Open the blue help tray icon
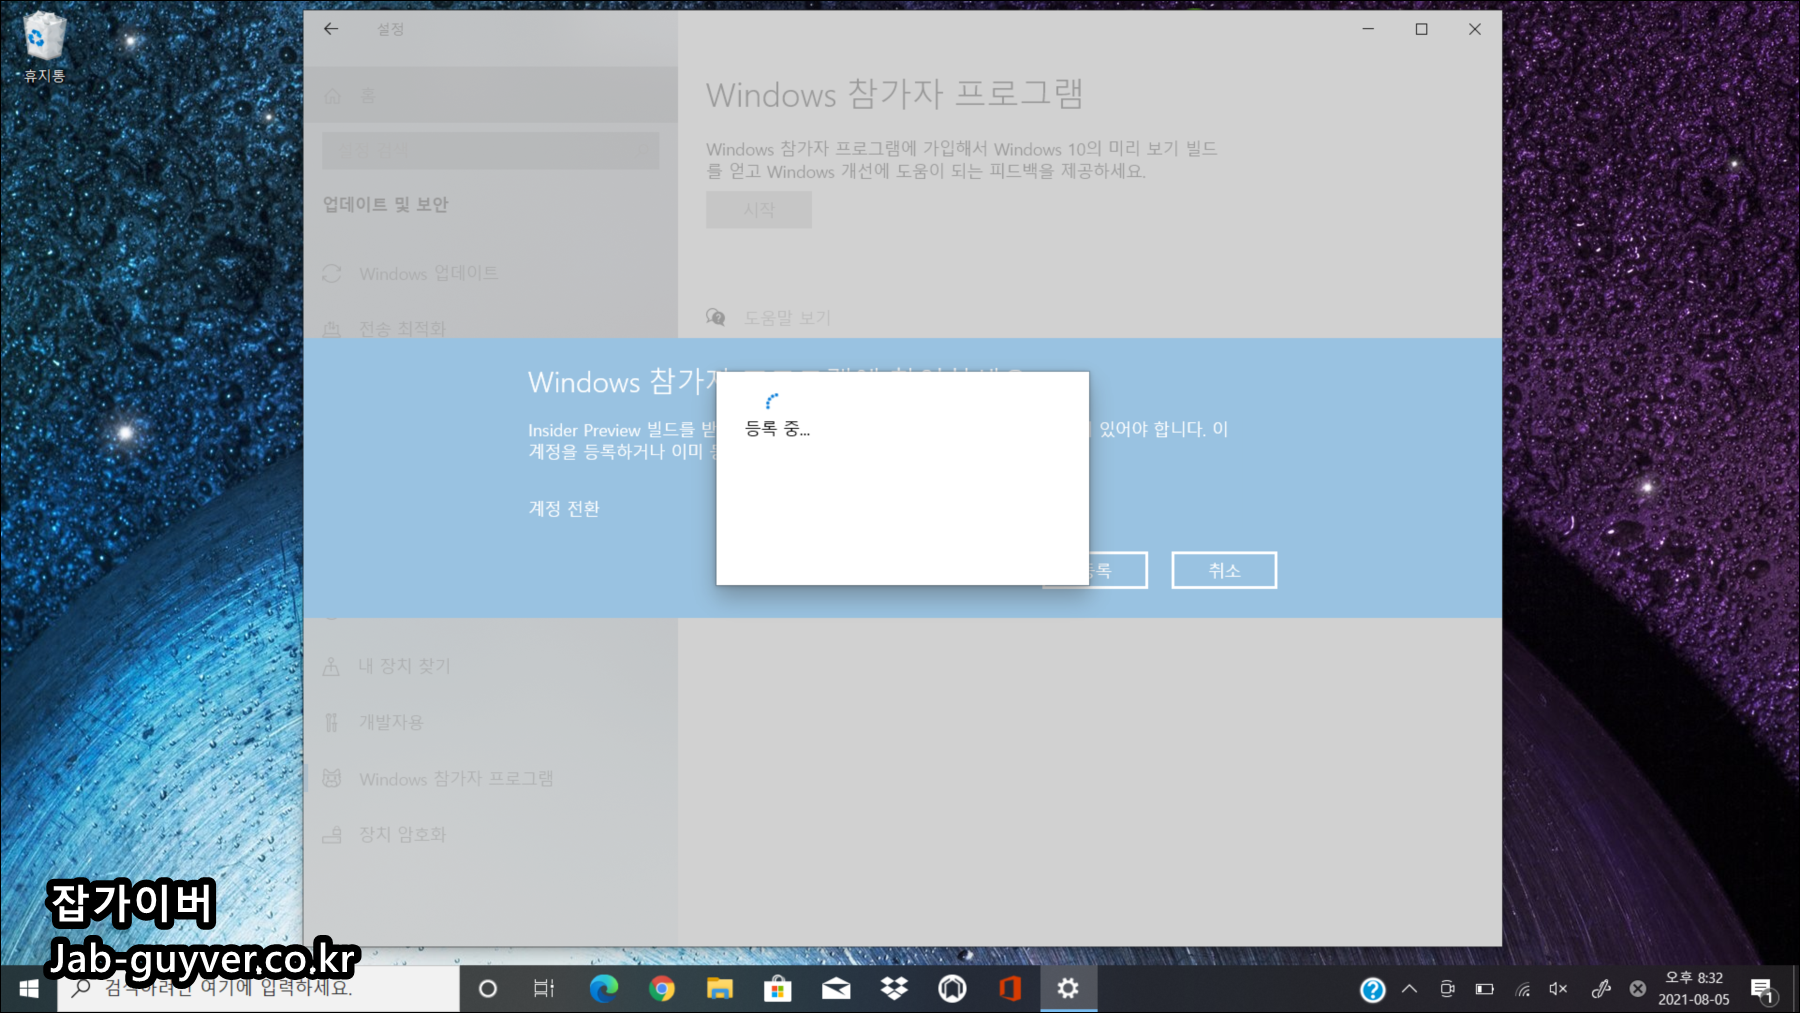This screenshot has height=1013, width=1800. coord(1373,990)
